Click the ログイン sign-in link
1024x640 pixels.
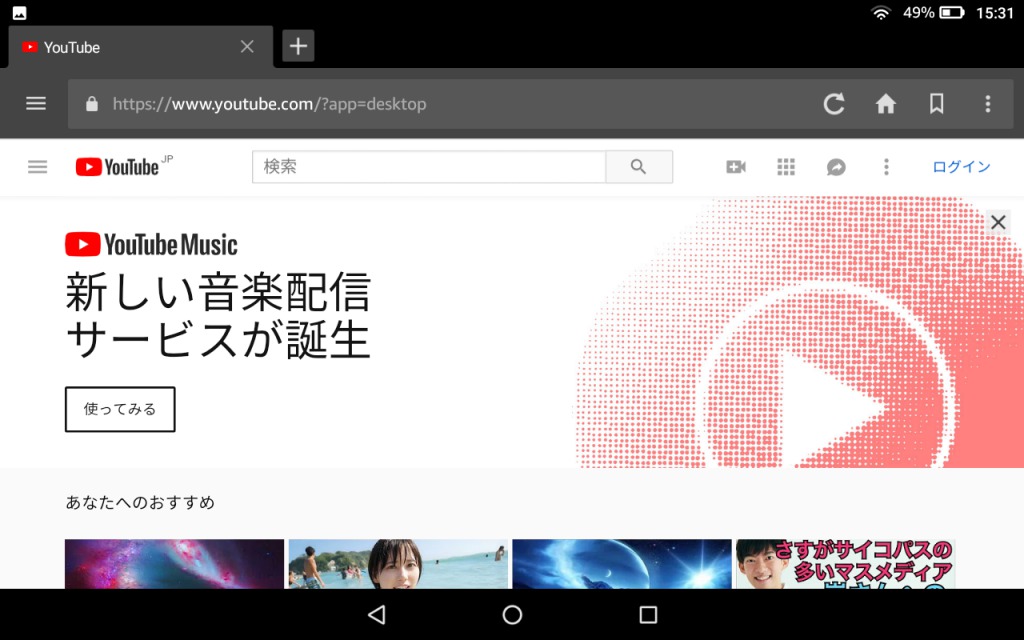tap(961, 167)
